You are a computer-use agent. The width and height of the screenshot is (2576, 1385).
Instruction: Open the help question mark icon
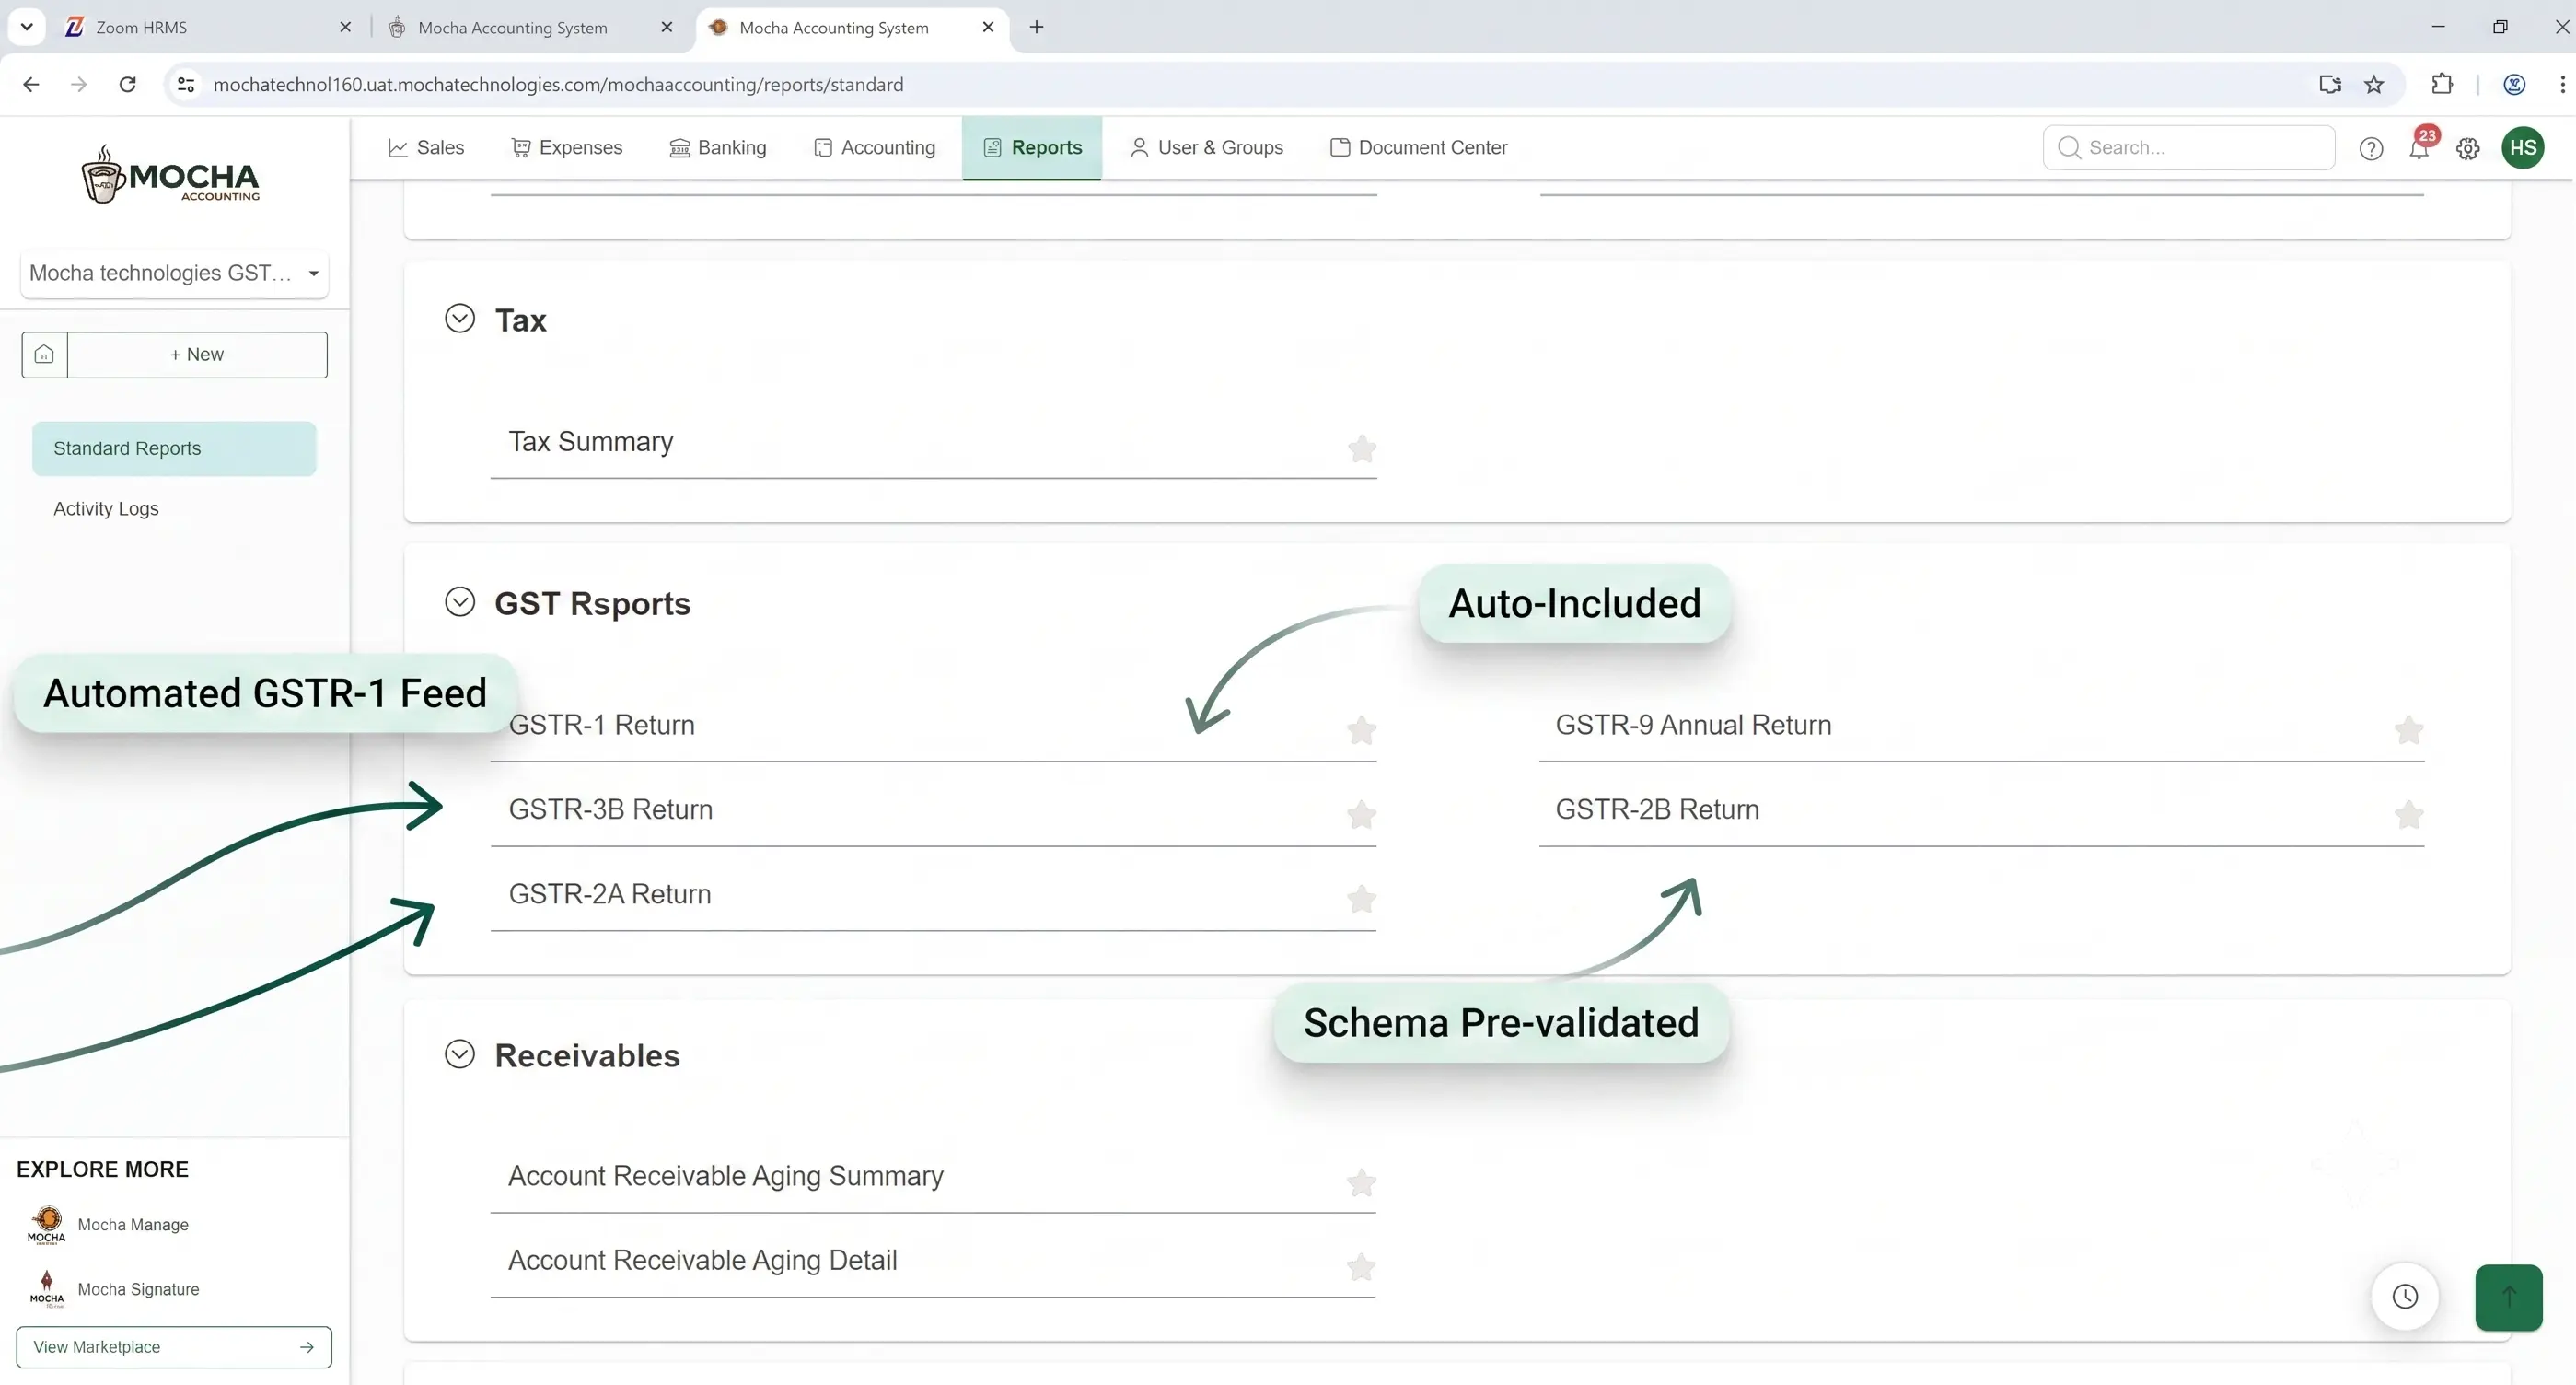point(2371,148)
